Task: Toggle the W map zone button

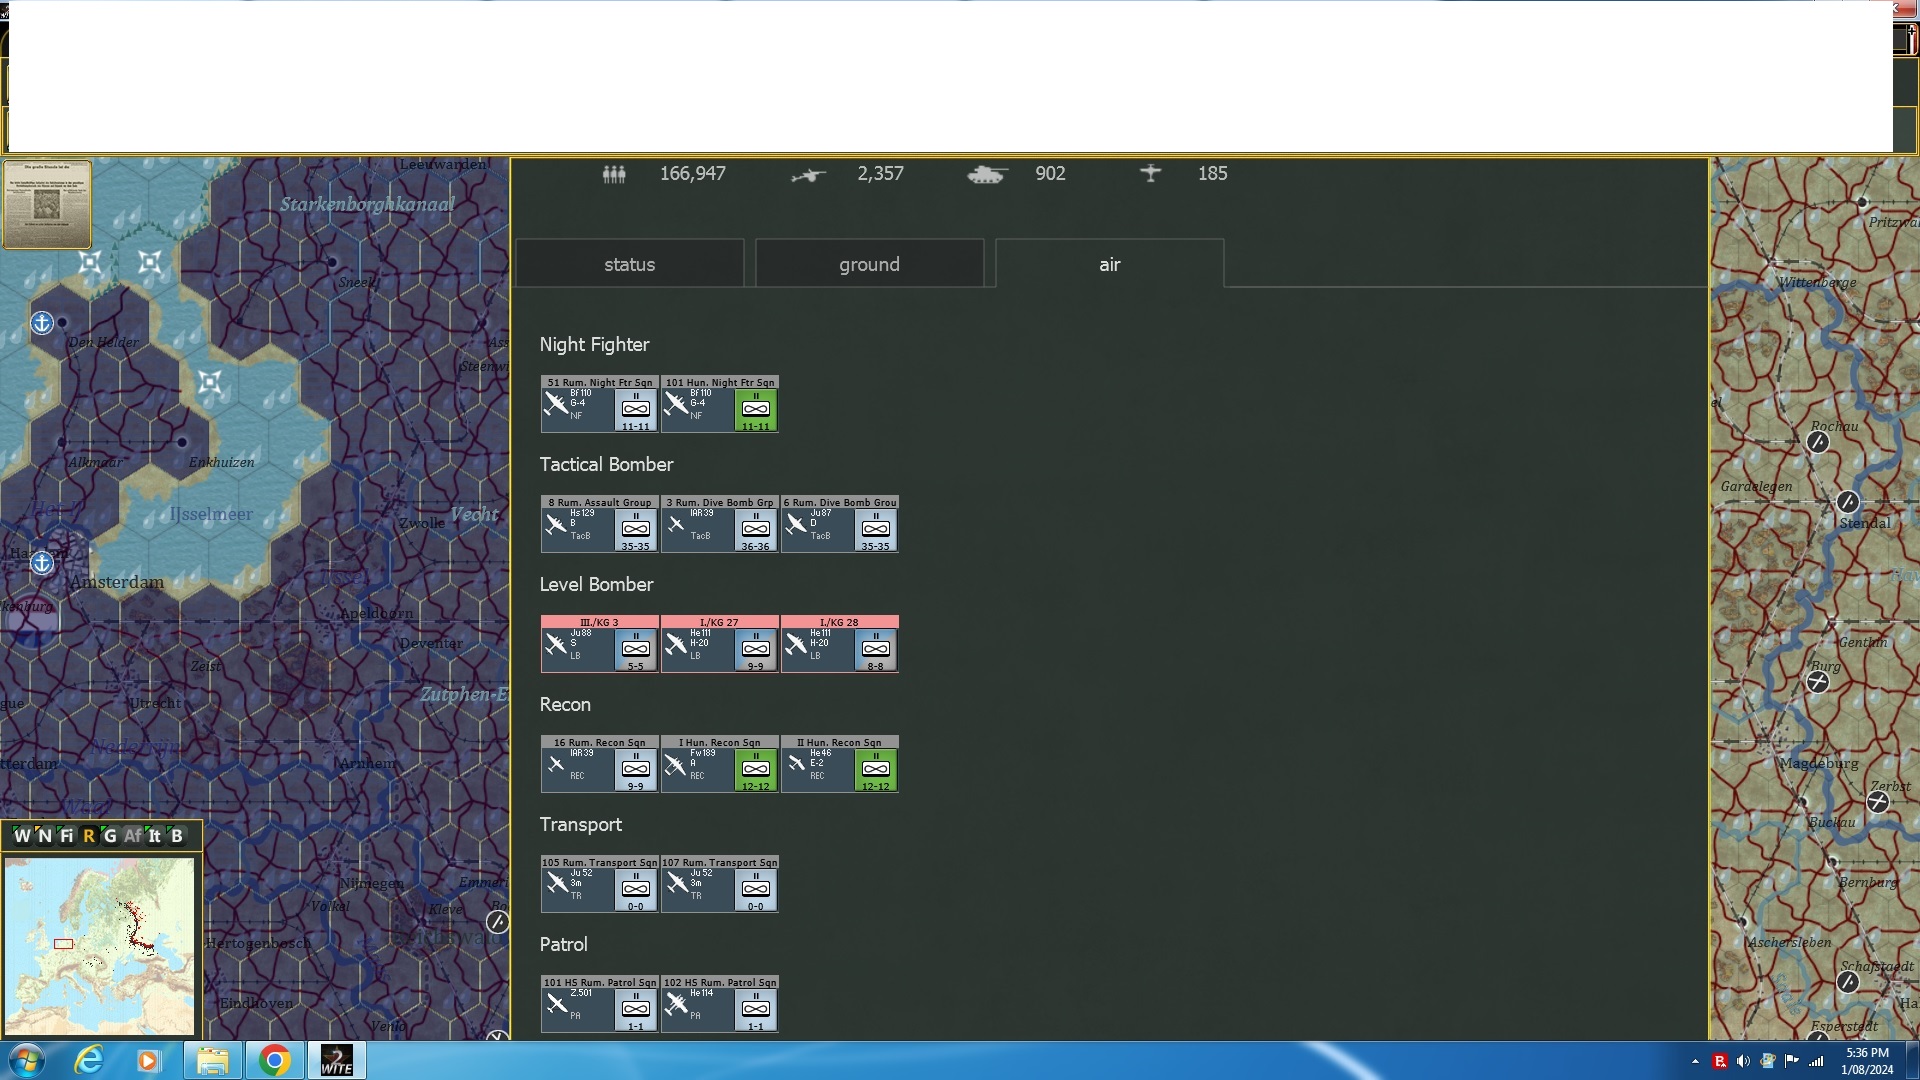Action: pos(21,836)
